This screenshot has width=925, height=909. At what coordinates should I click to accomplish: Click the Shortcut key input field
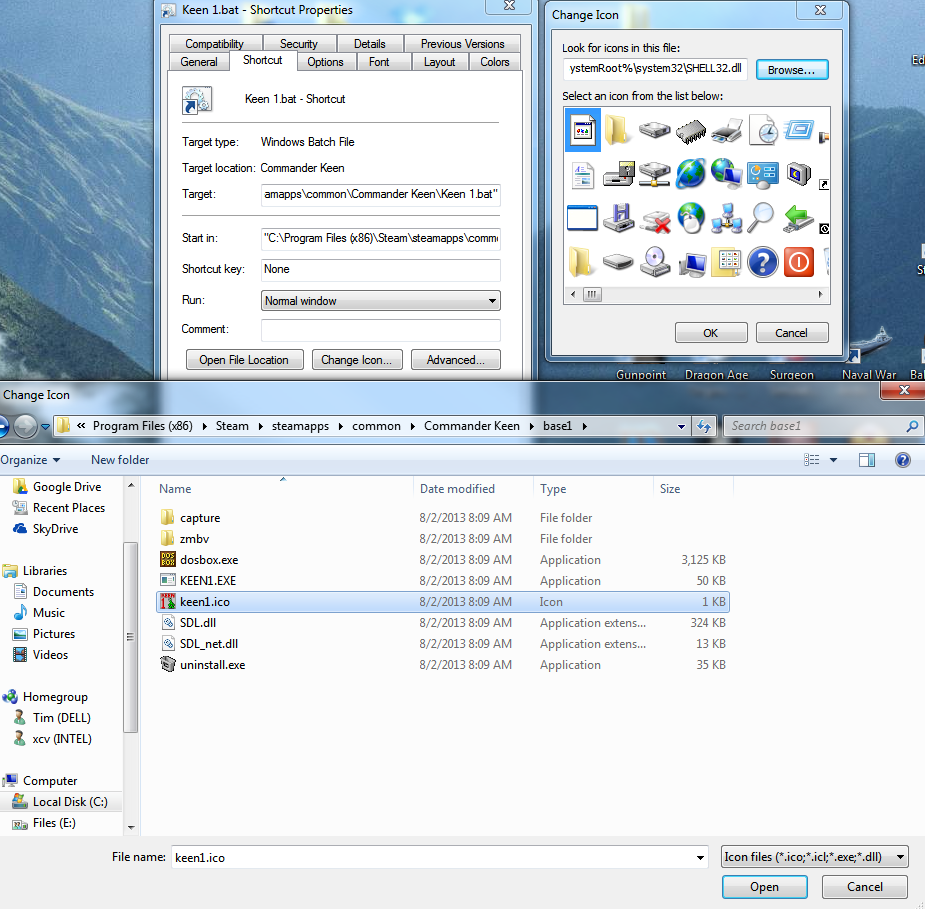click(381, 270)
